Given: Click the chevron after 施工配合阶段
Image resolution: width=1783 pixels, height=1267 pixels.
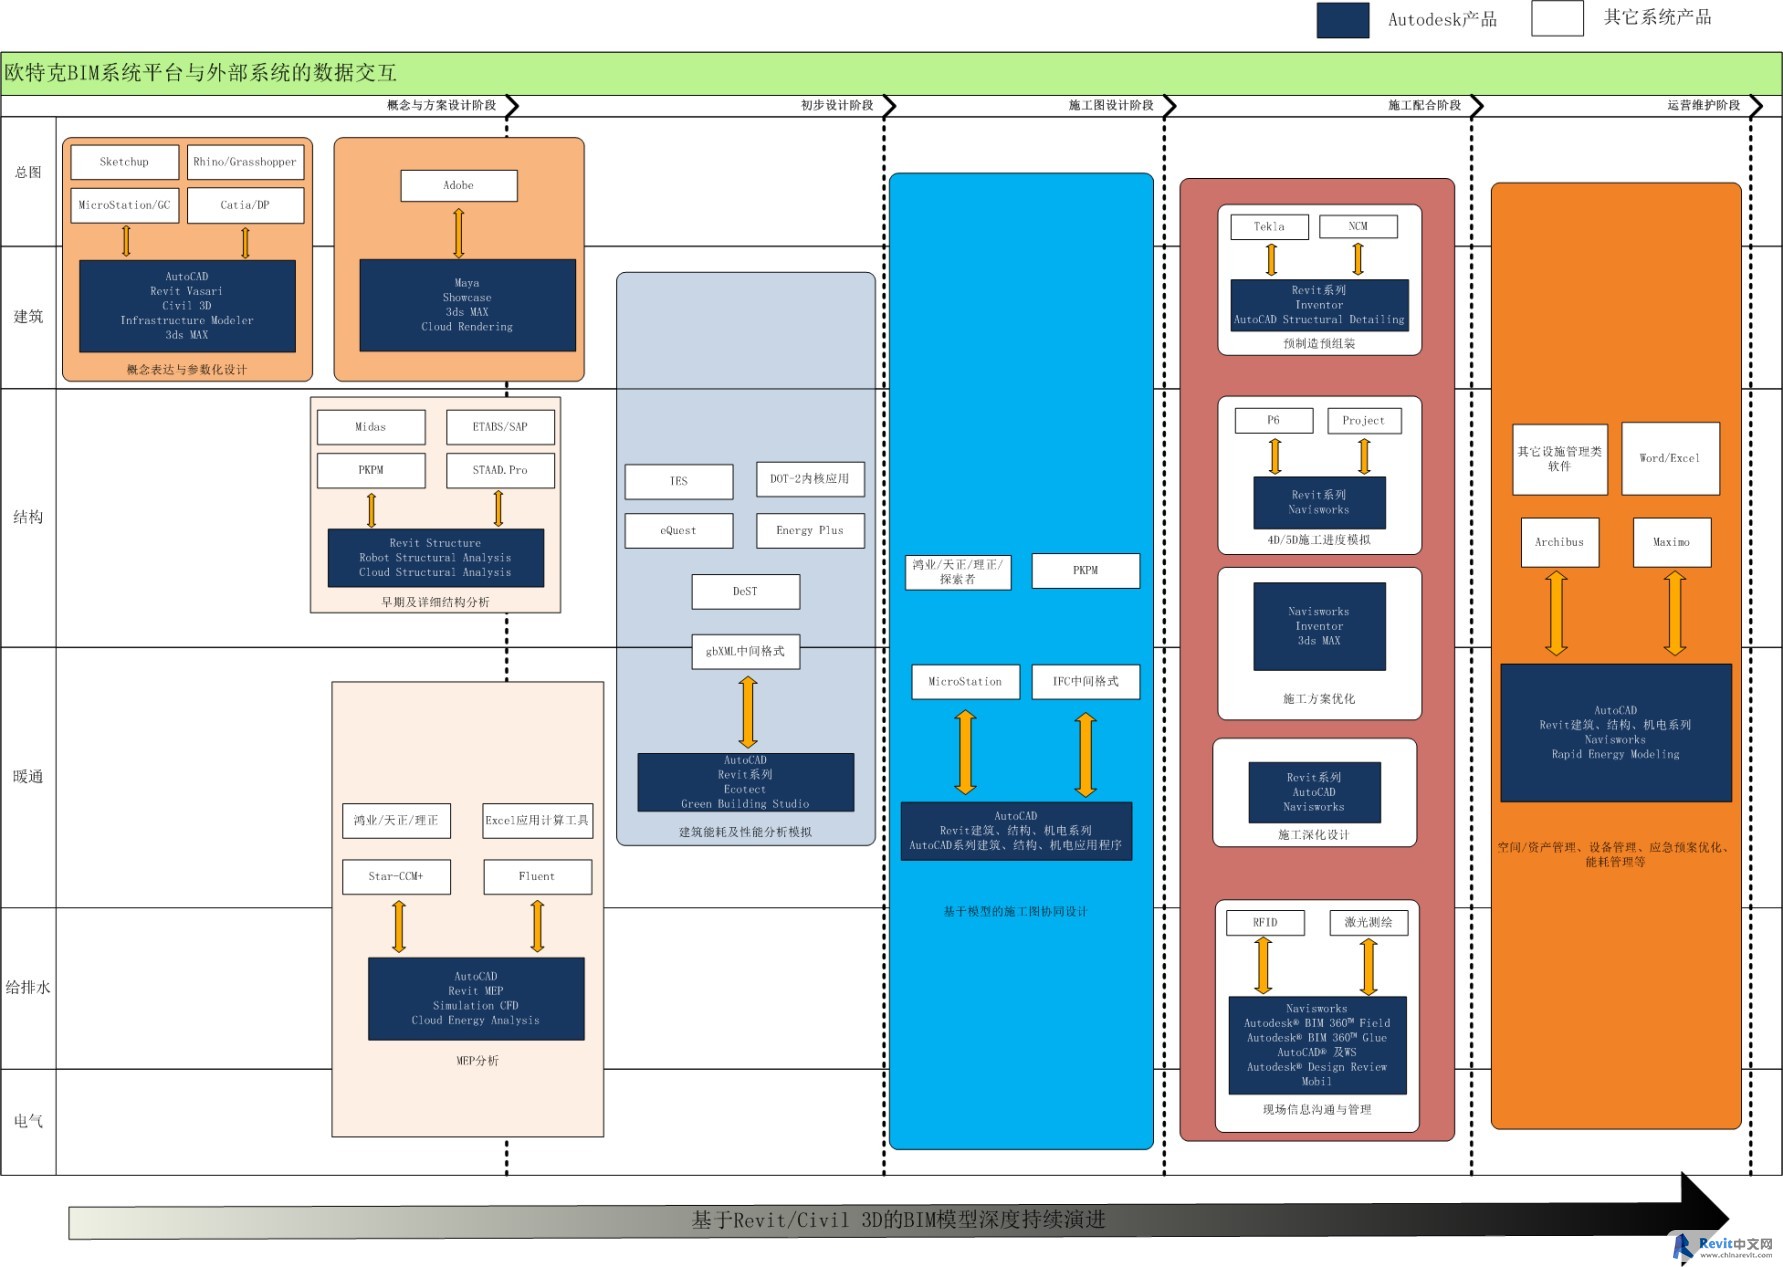Looking at the screenshot, I should click(1477, 106).
